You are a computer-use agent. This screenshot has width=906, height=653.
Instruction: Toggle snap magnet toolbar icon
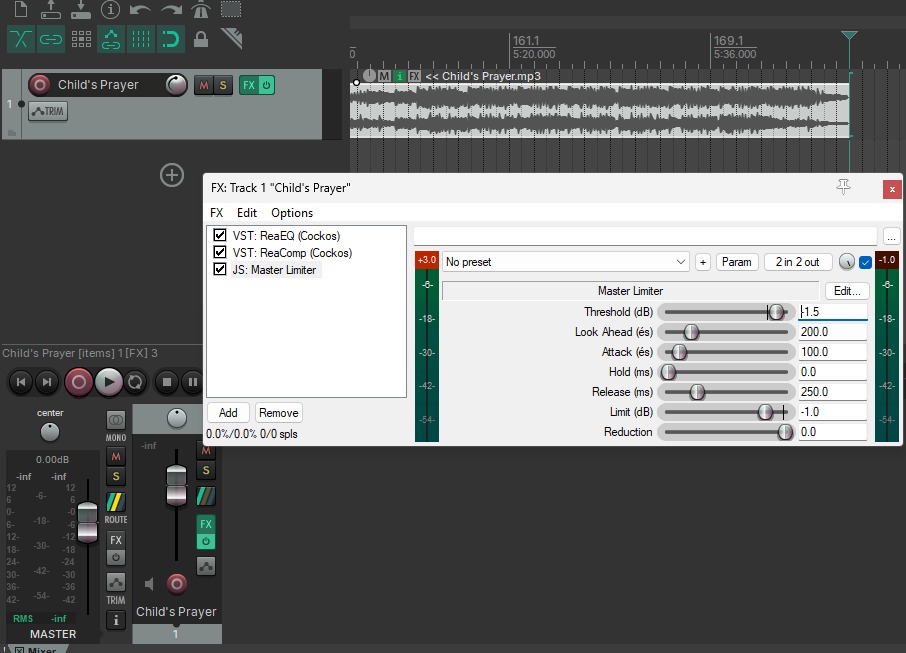click(170, 39)
